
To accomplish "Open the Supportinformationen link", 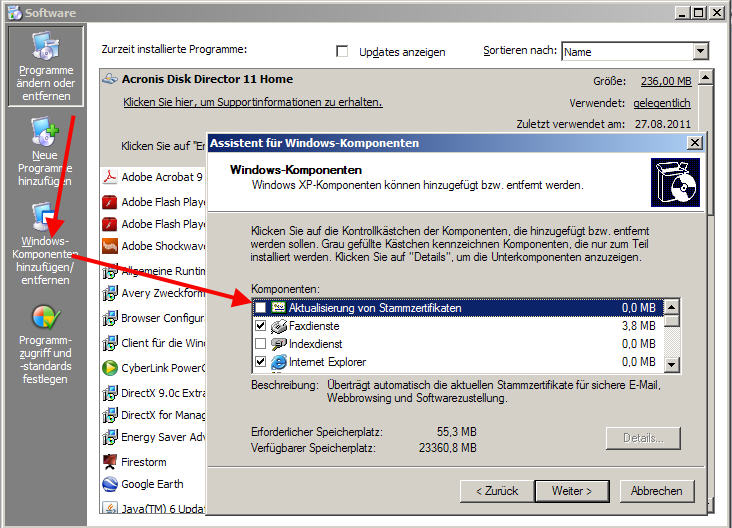I will click(253, 102).
